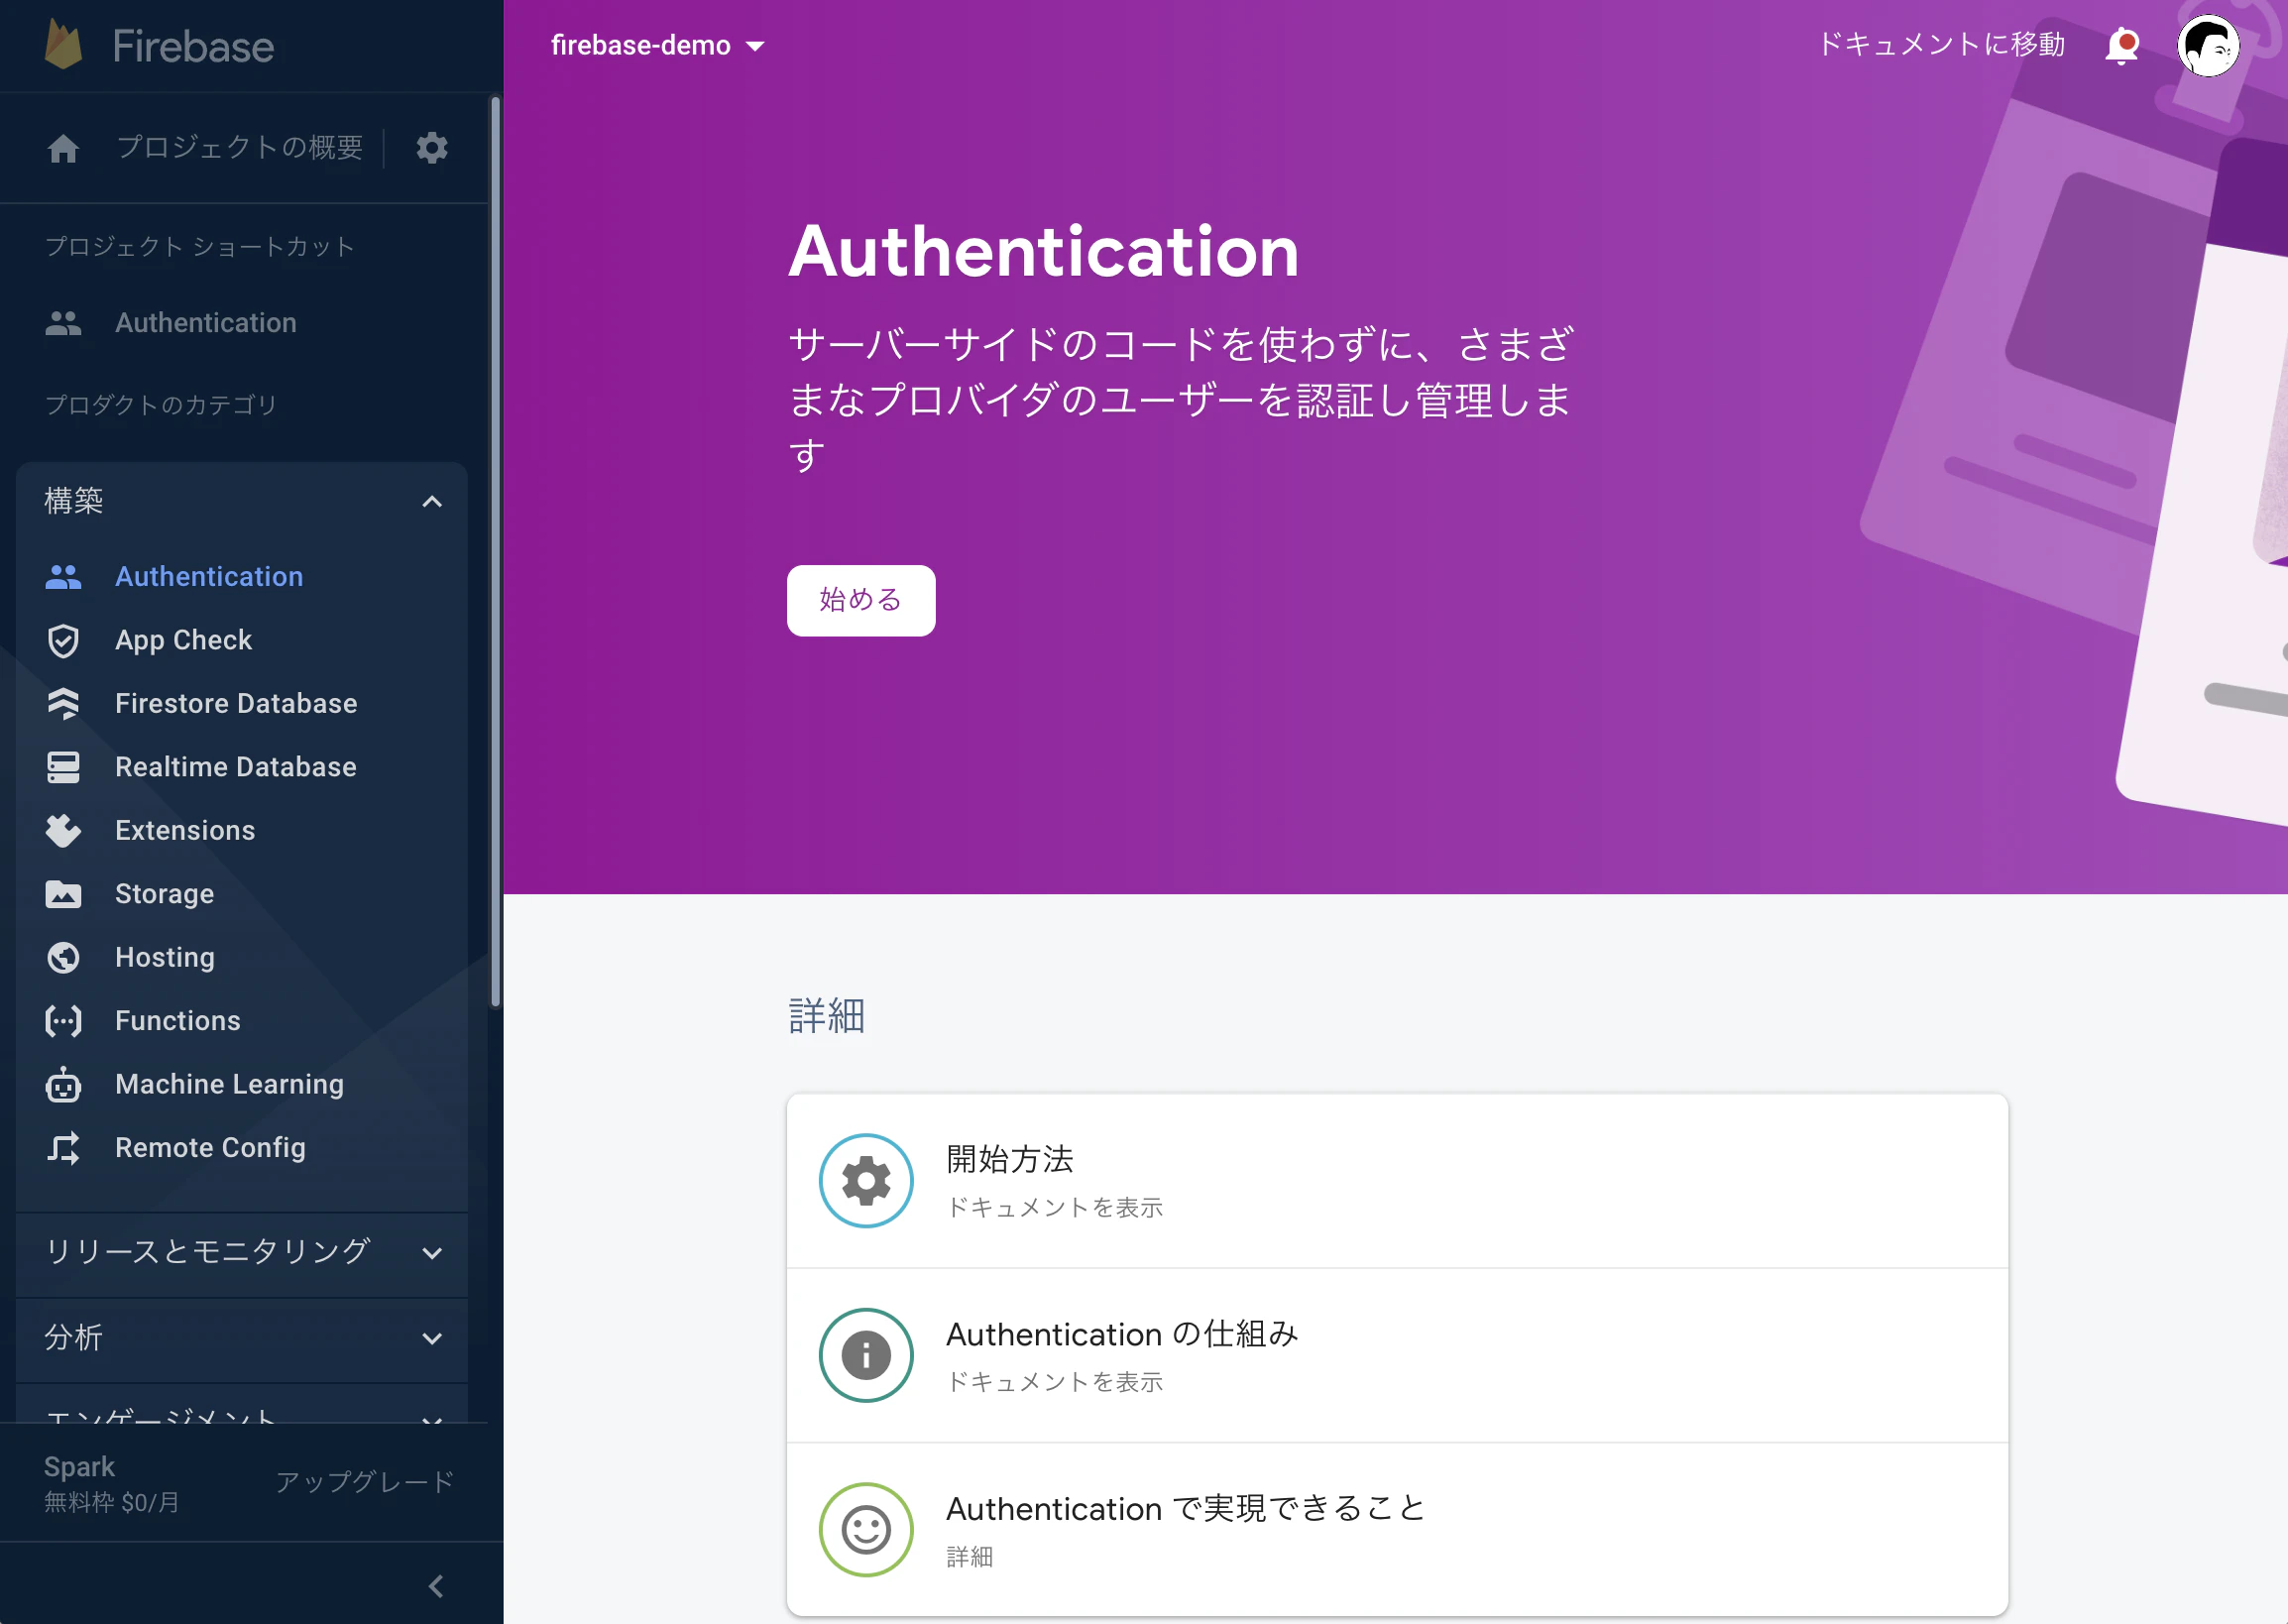2288x1624 pixels.
Task: Click the Spark plan label
Action: point(79,1467)
